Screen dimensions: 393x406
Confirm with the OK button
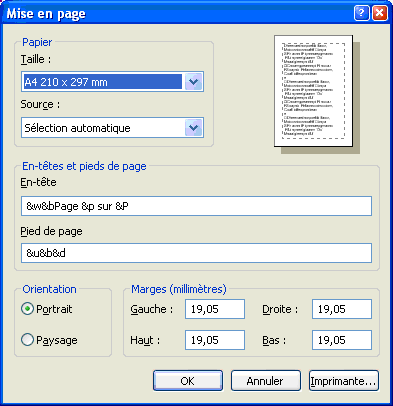click(188, 381)
